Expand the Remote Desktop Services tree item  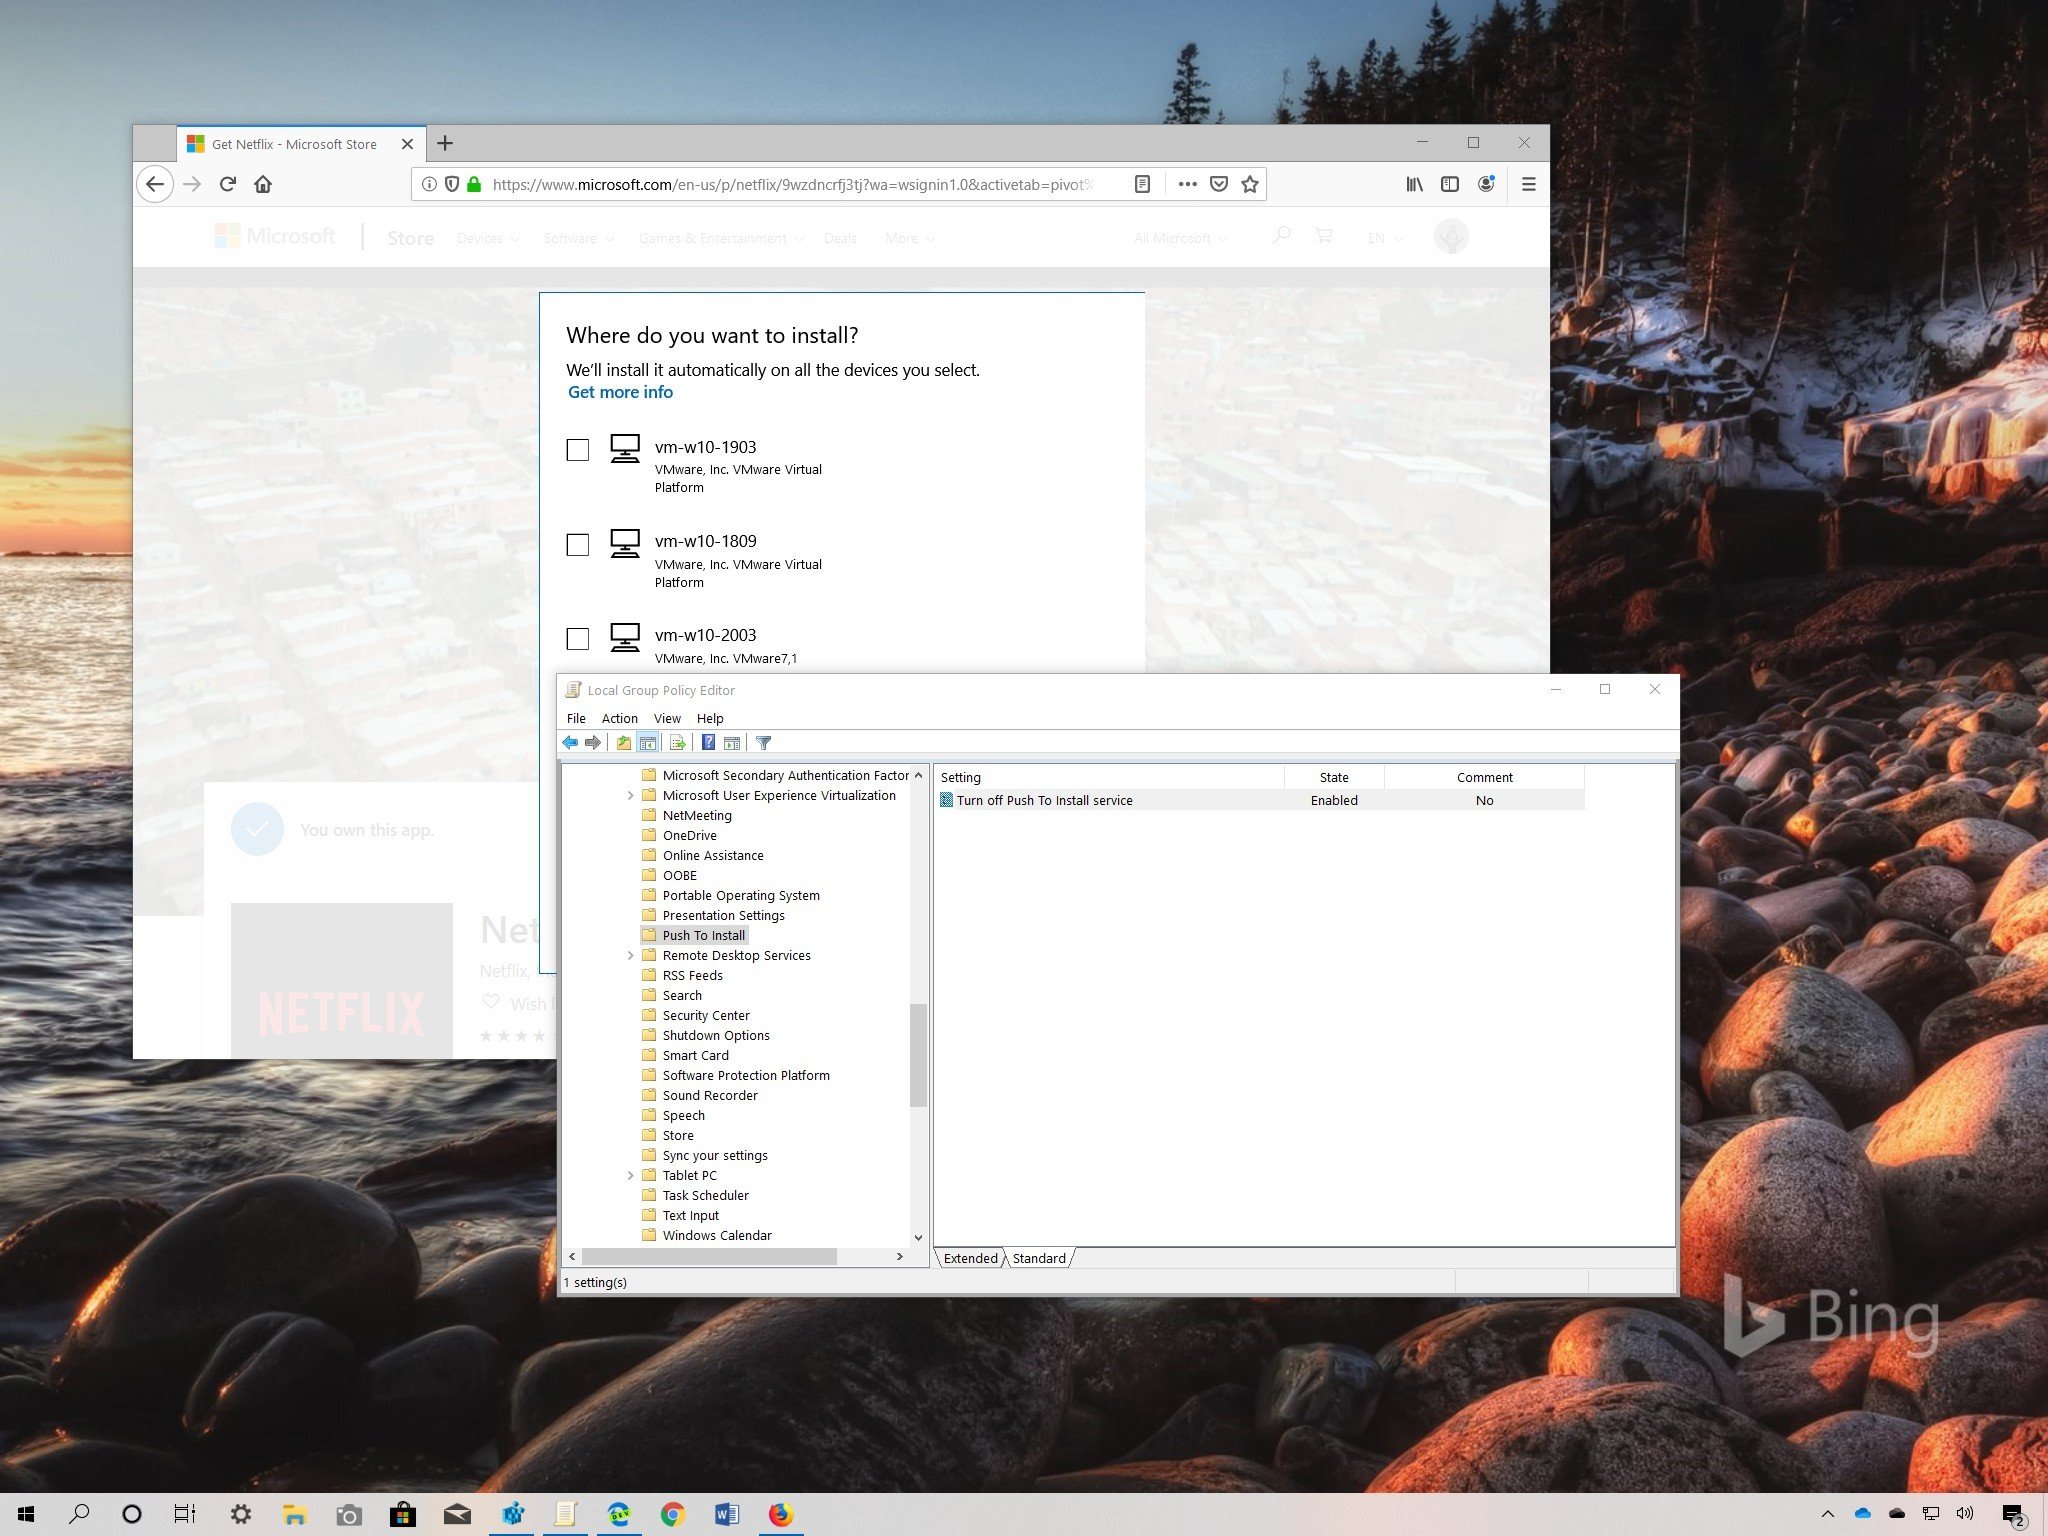coord(627,954)
